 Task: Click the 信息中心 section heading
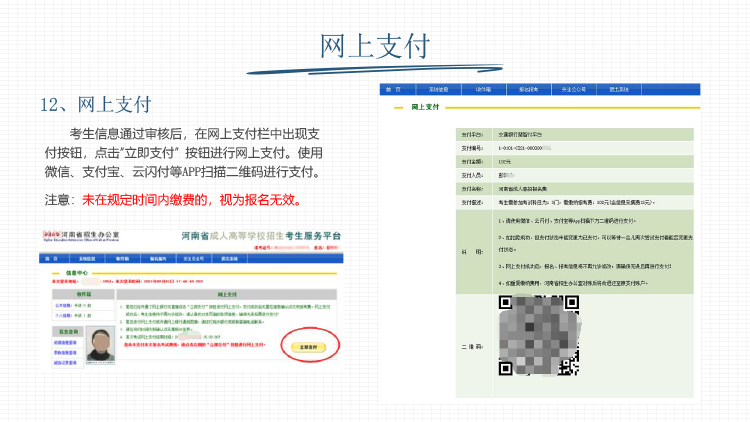[77, 271]
